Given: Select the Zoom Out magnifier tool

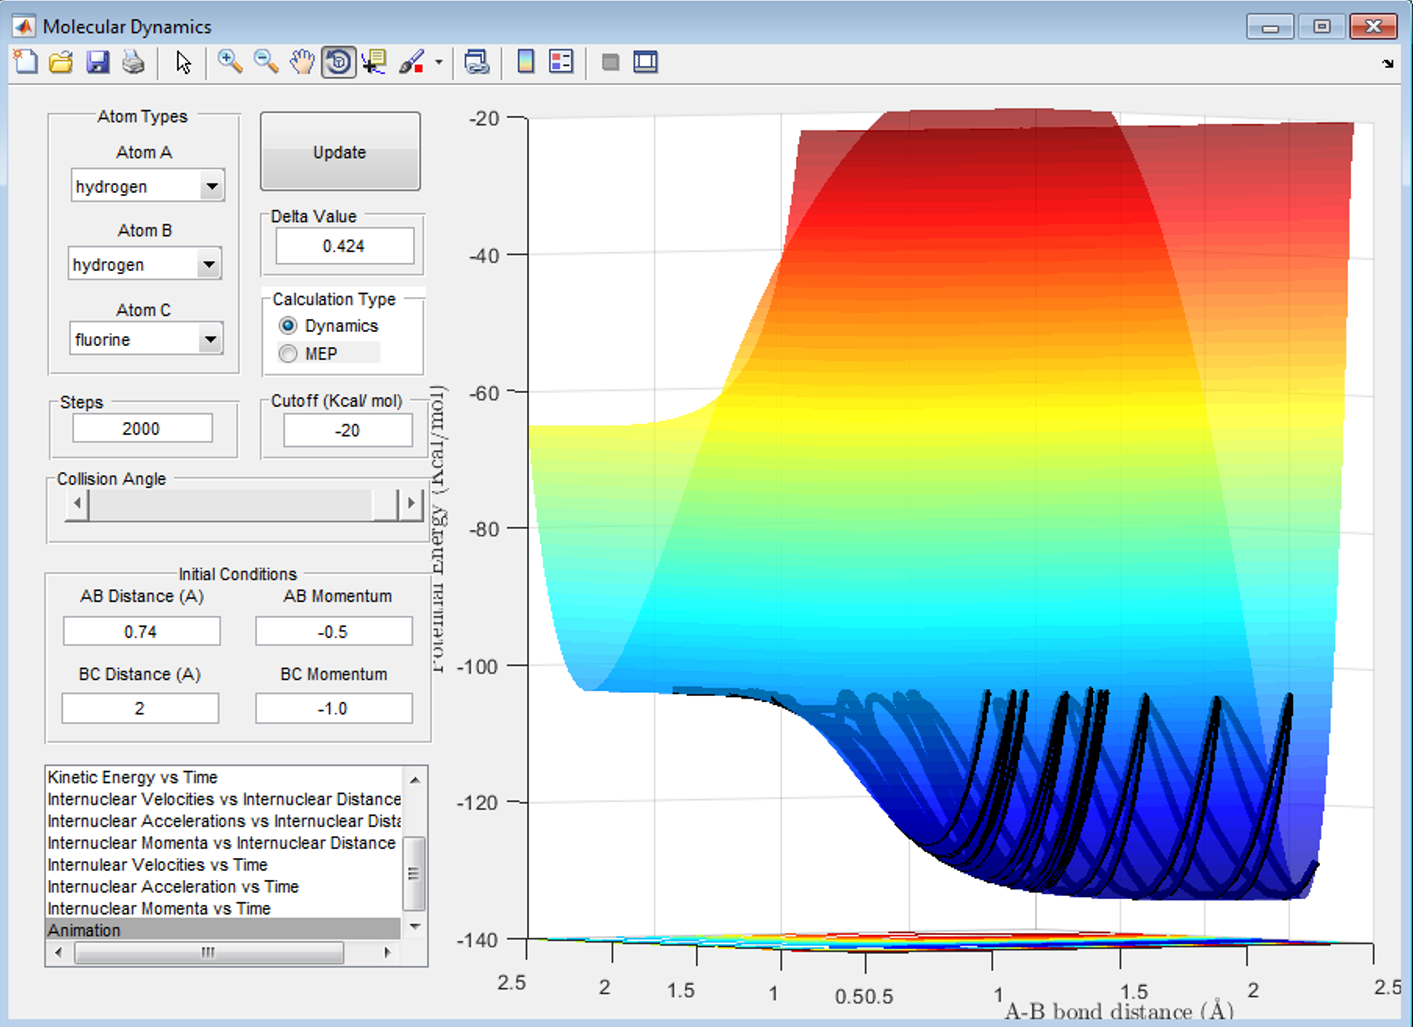Looking at the screenshot, I should pos(266,62).
